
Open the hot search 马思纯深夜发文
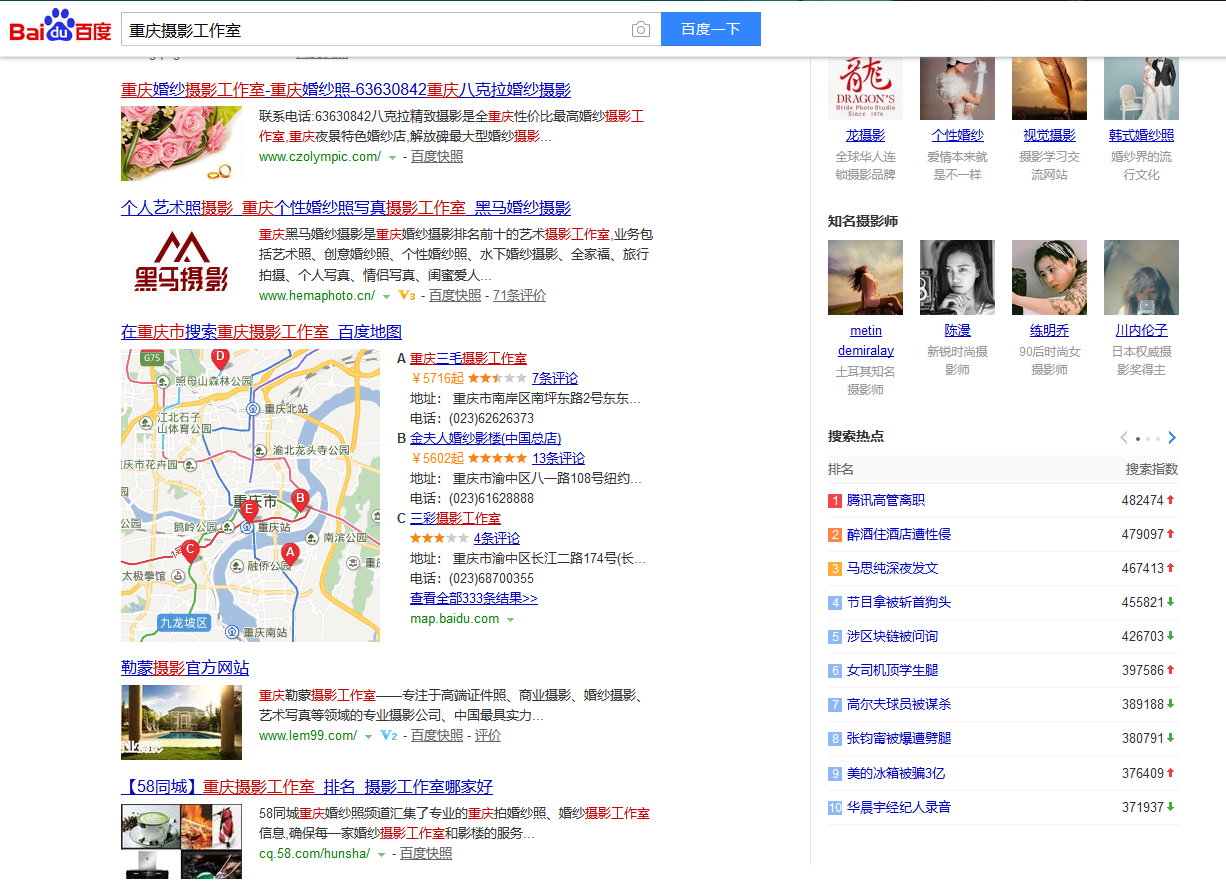(892, 568)
